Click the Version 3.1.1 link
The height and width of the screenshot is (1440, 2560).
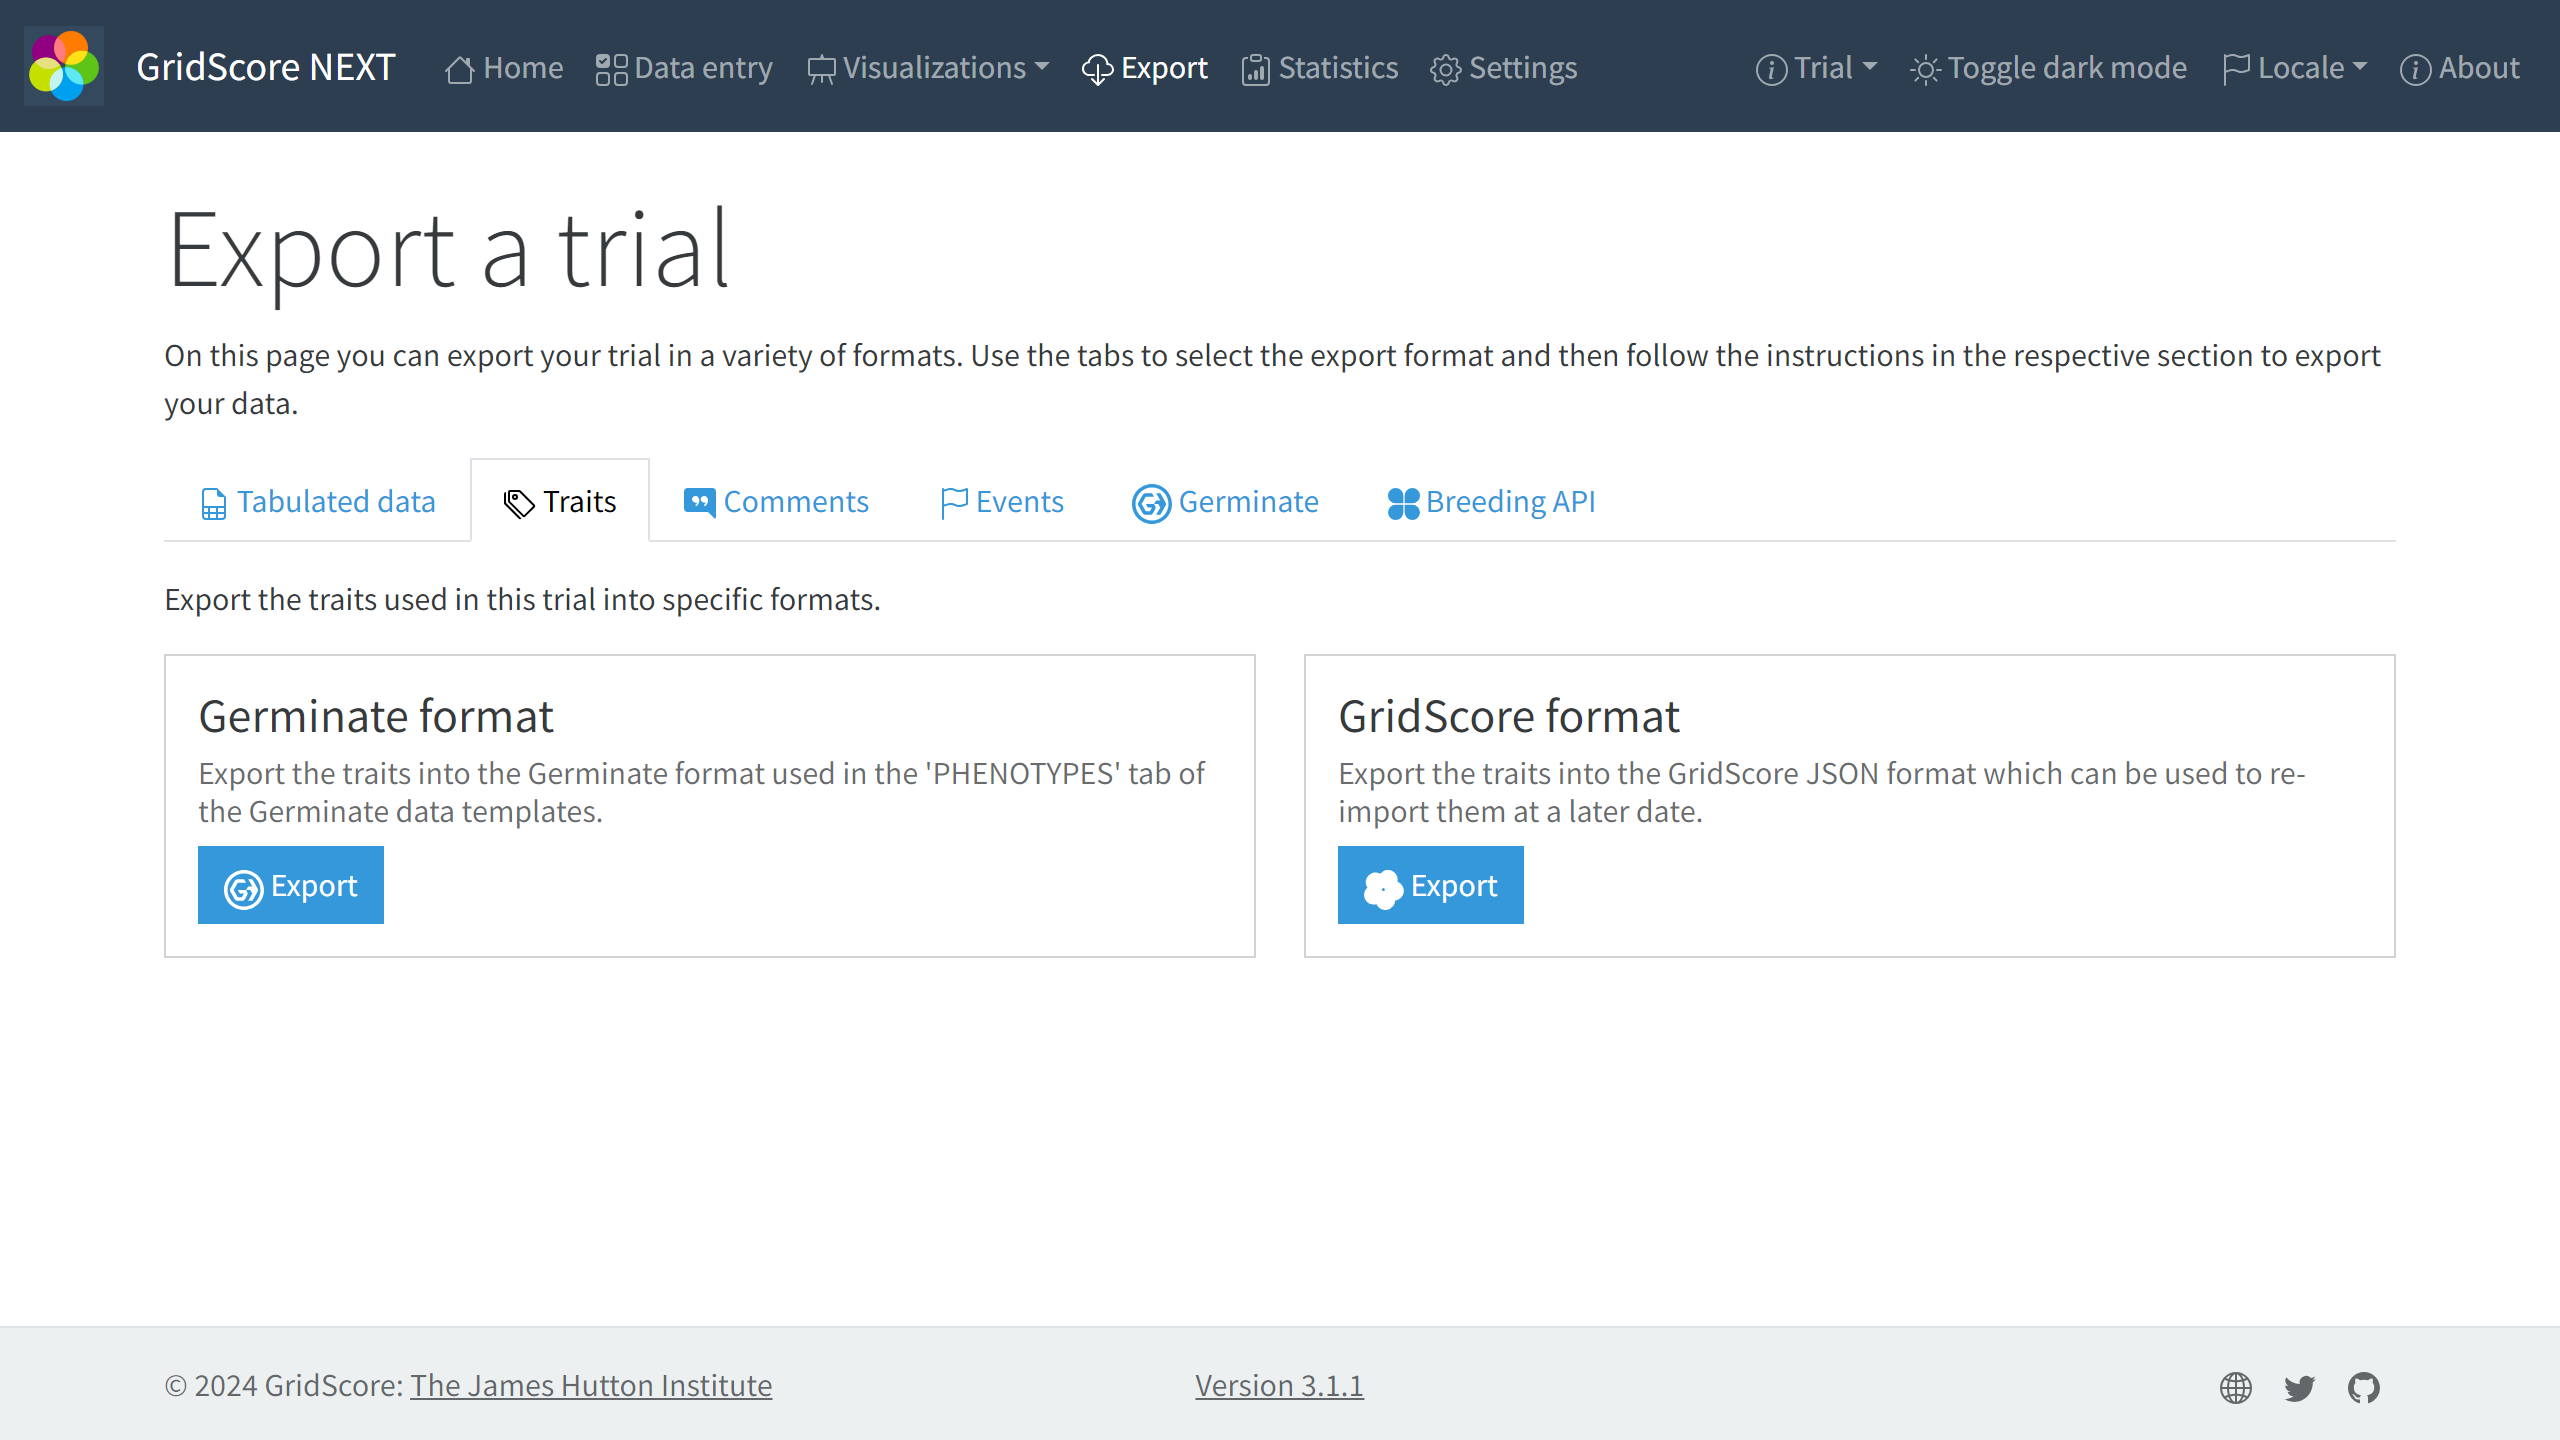(1280, 1385)
